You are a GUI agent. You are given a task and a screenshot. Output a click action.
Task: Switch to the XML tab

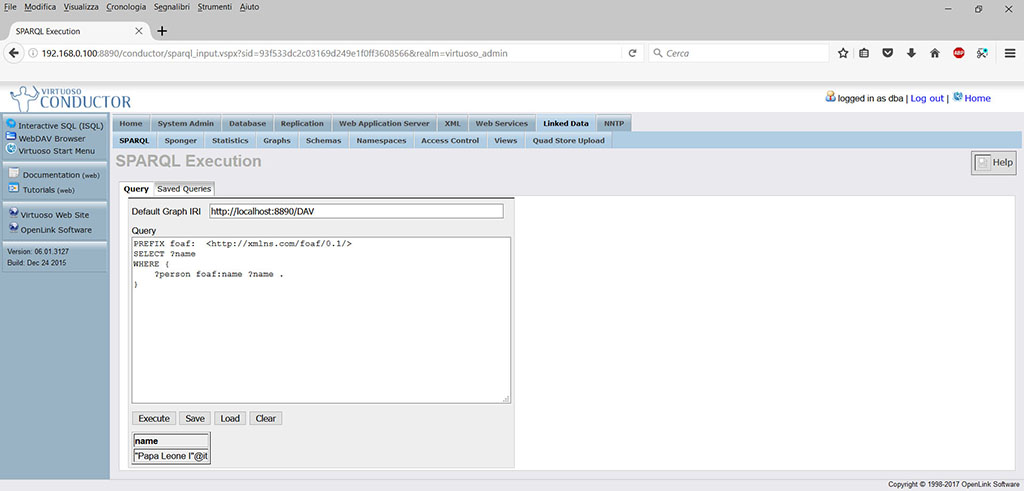(452, 123)
